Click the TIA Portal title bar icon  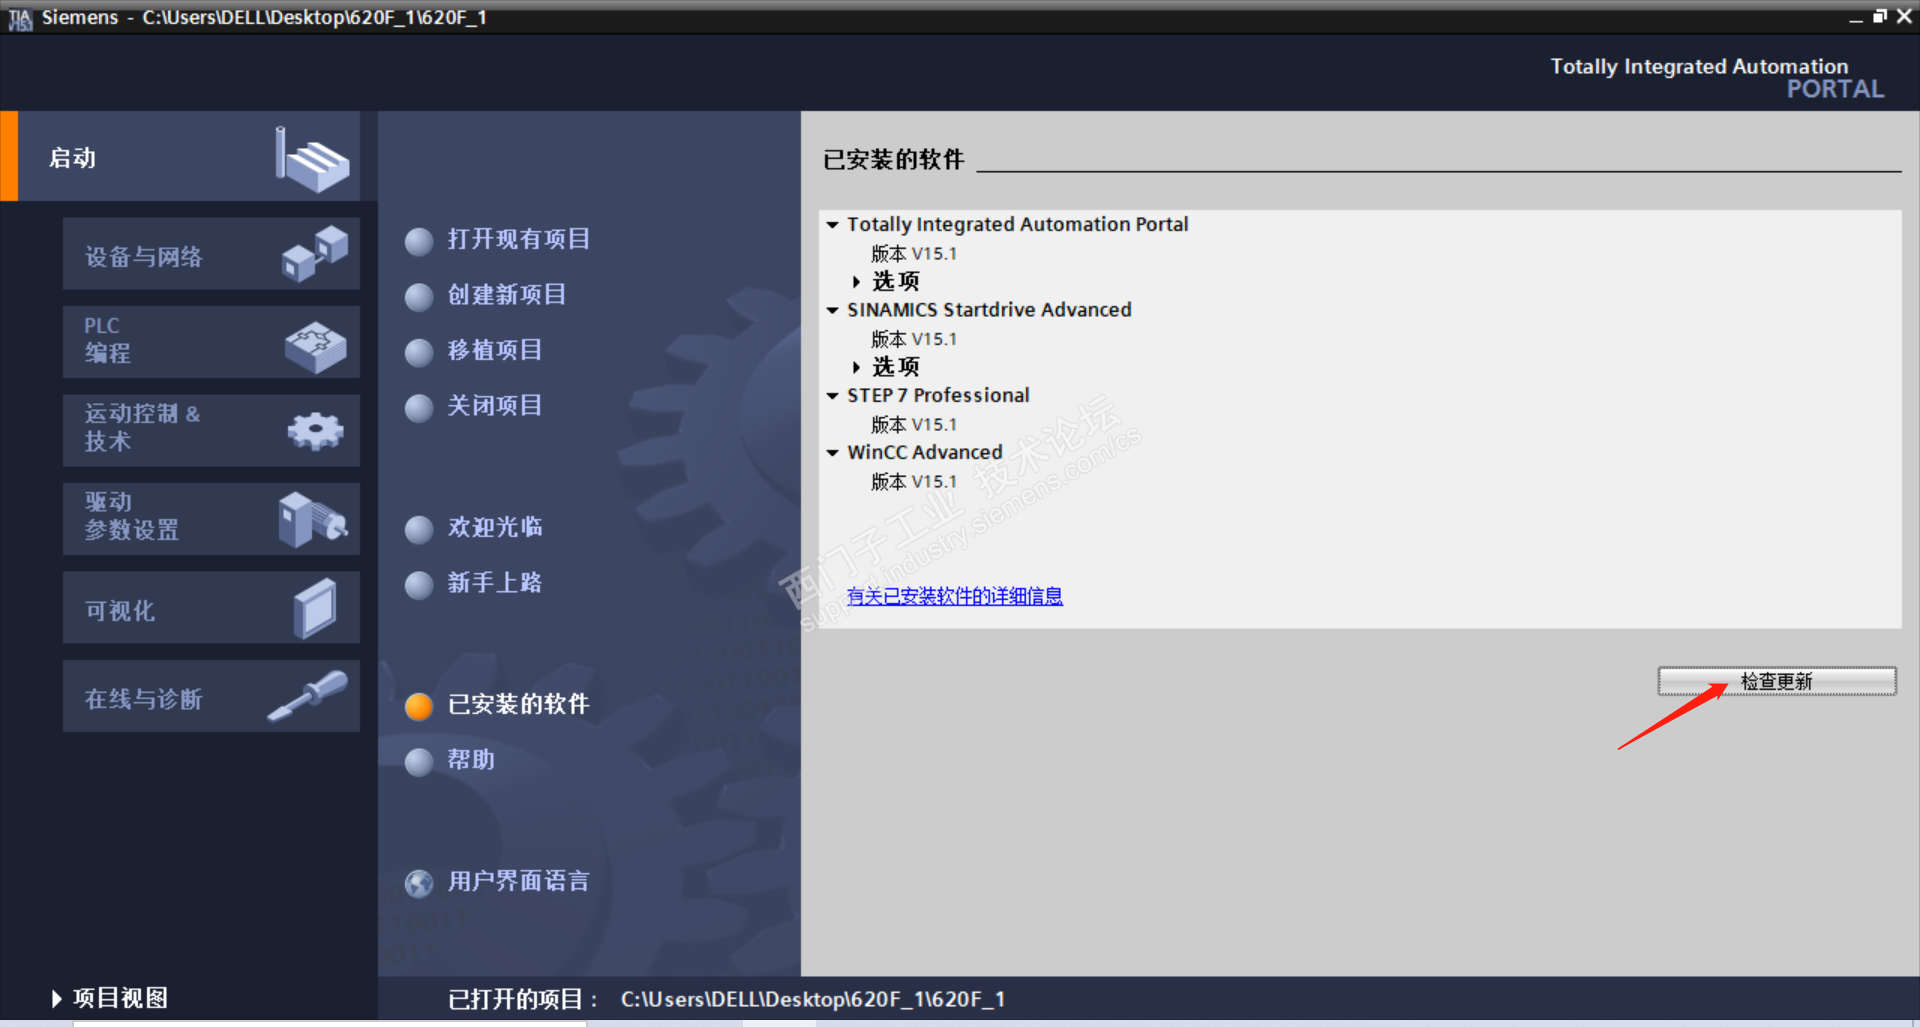[x=20, y=18]
